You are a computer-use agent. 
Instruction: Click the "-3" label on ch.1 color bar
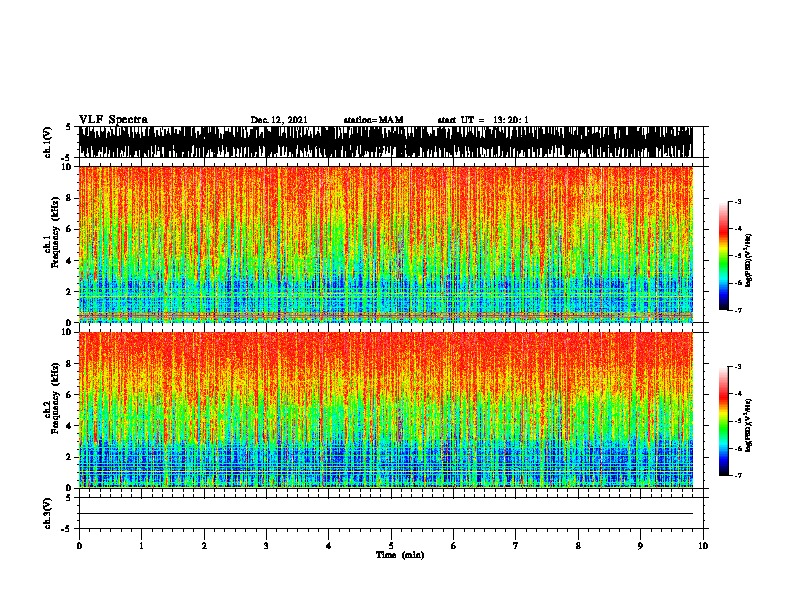(x=738, y=201)
